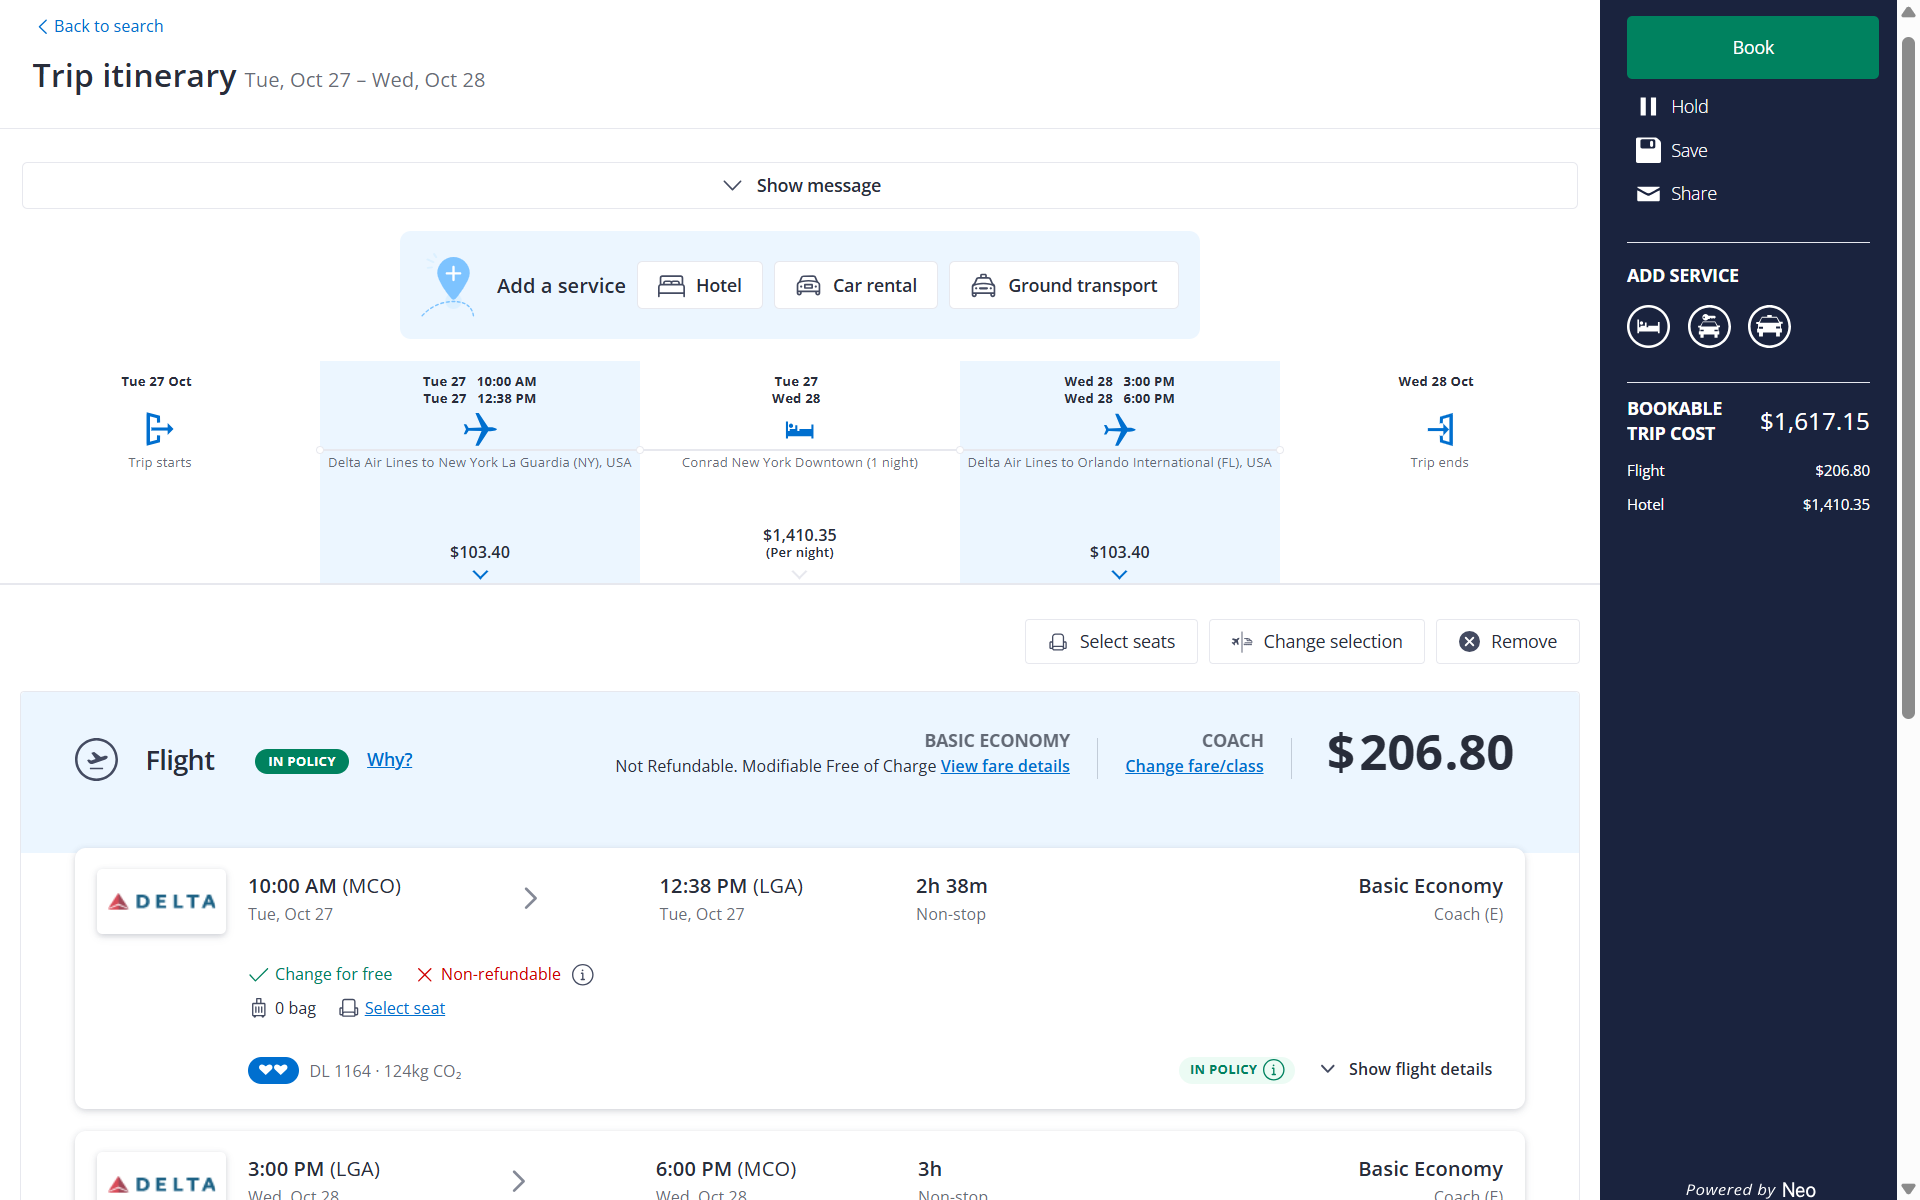Image resolution: width=1920 pixels, height=1200 pixels.
Task: Click the hotel bed icon under Add Service
Action: [x=1648, y=327]
